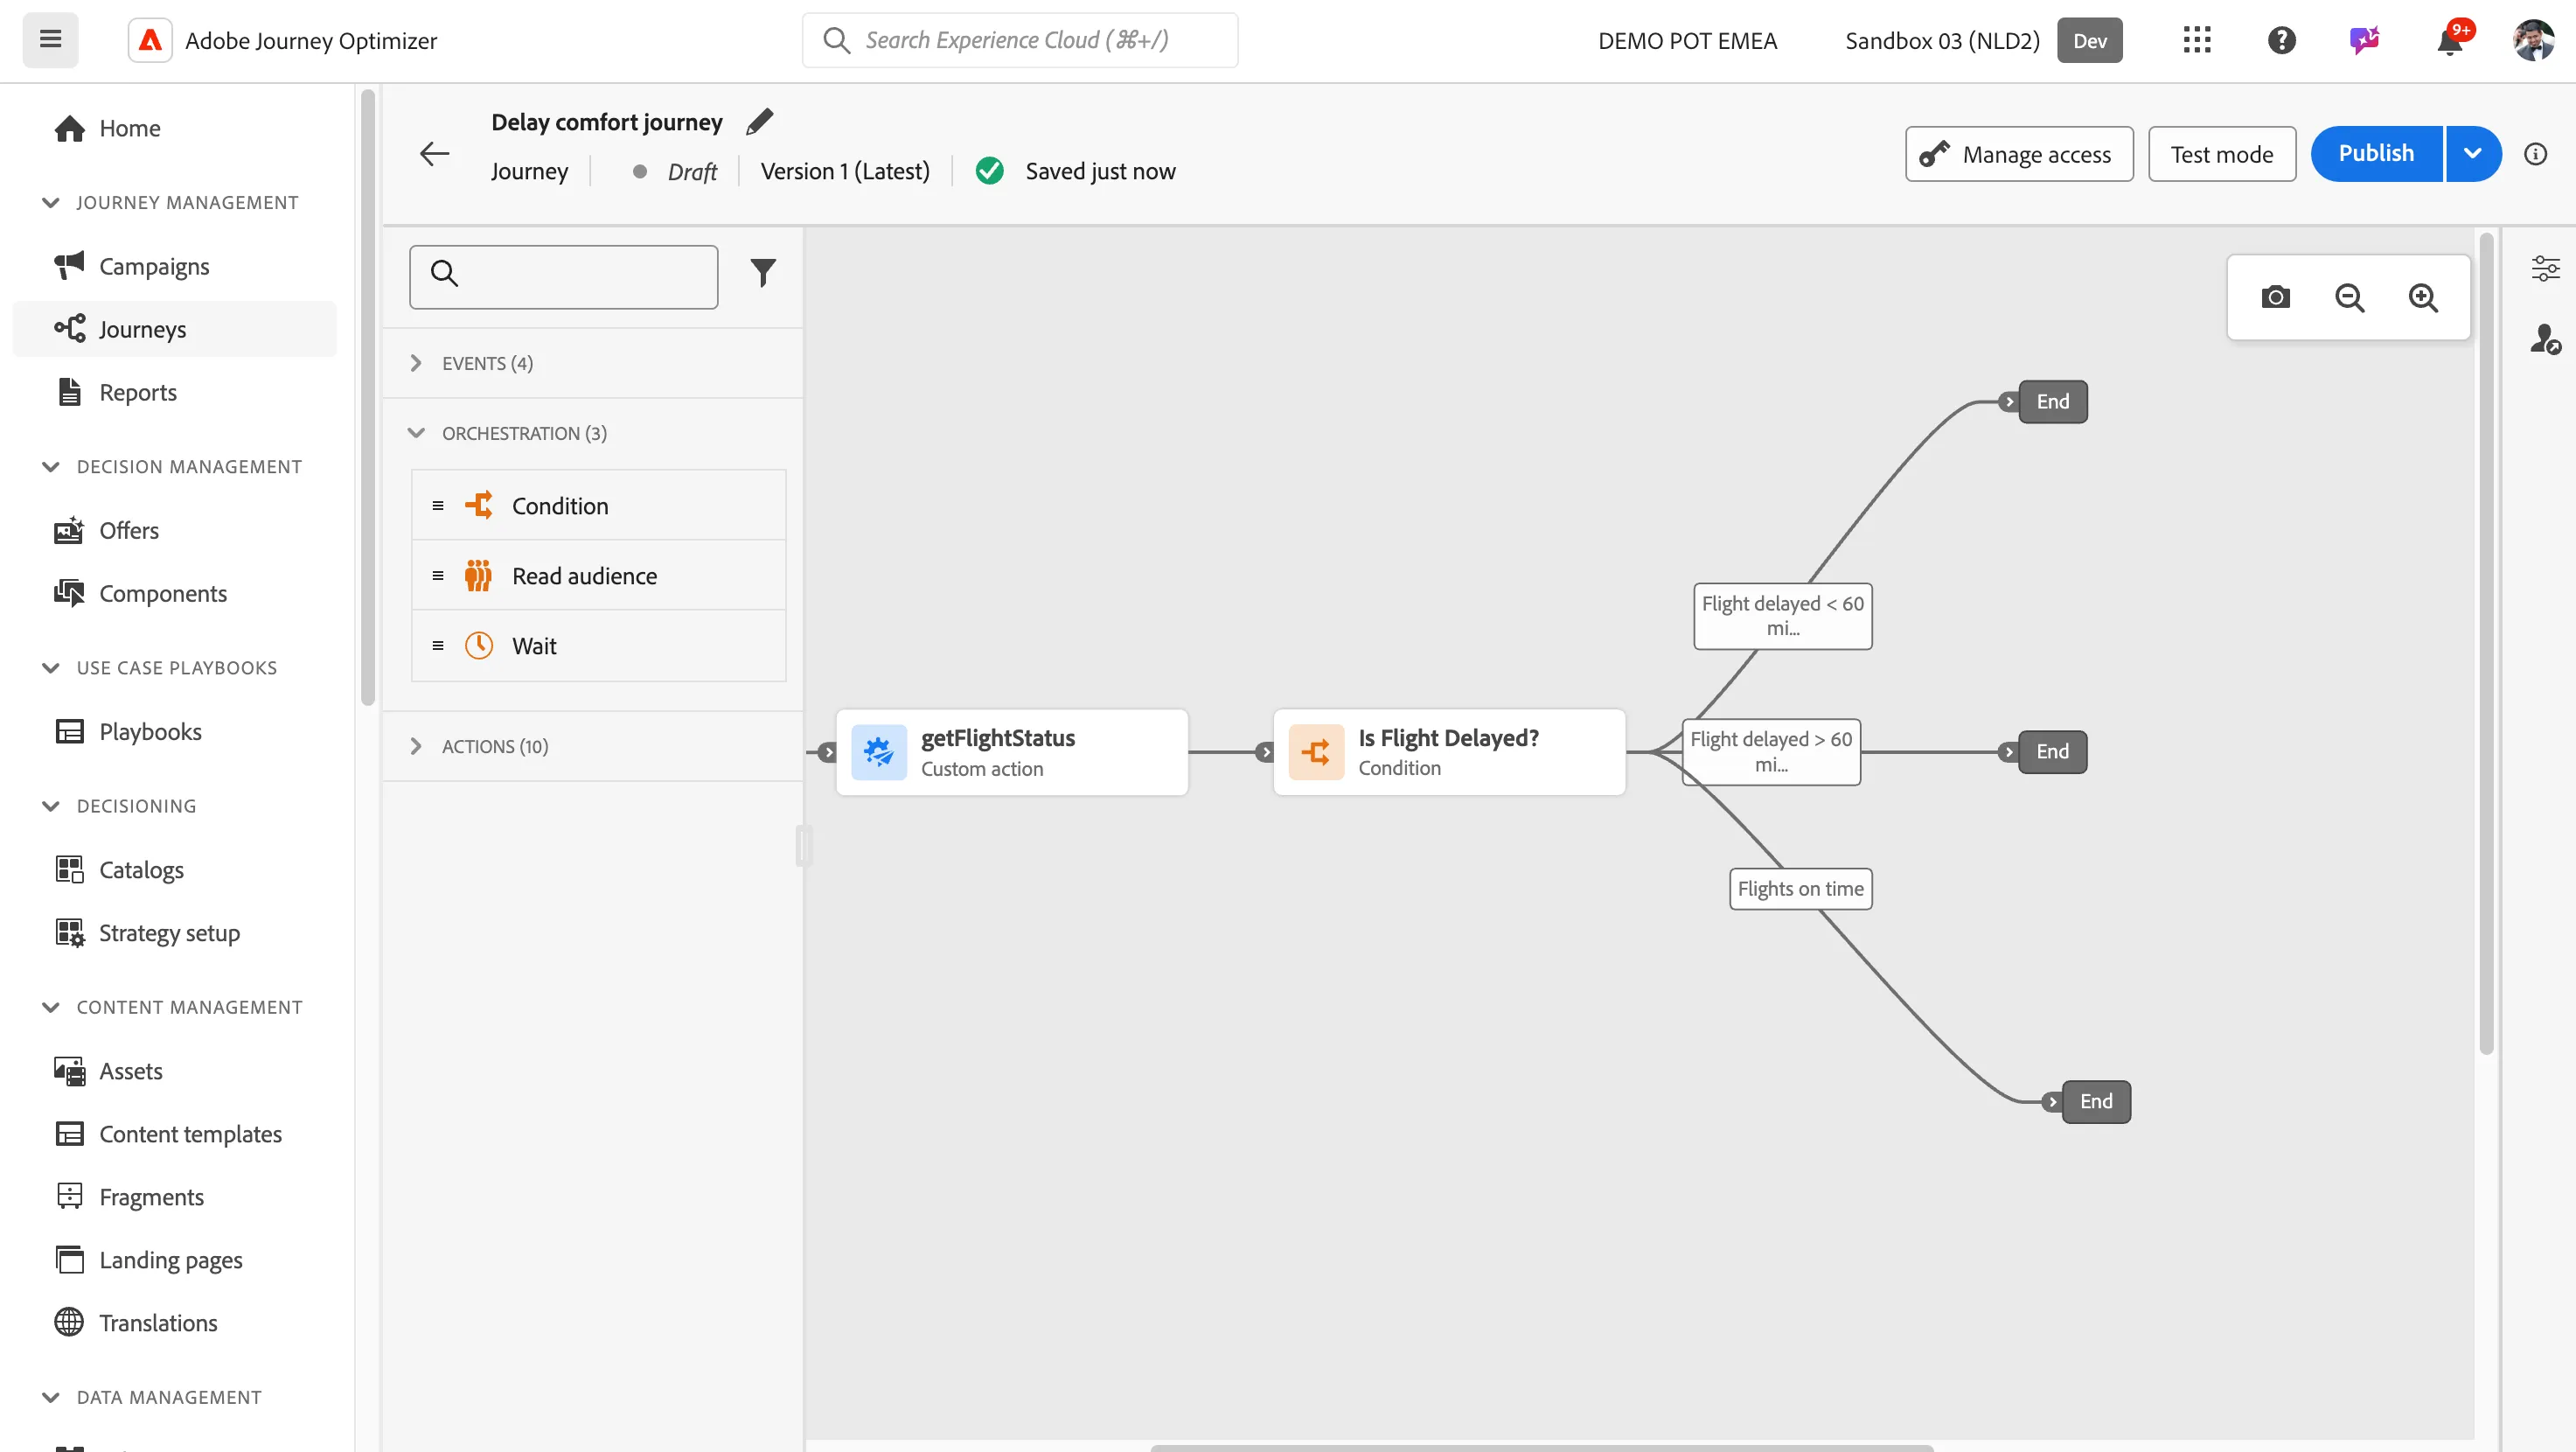The height and width of the screenshot is (1452, 2576).
Task: Click the camera snapshot icon on canvas
Action: pos(2275,297)
